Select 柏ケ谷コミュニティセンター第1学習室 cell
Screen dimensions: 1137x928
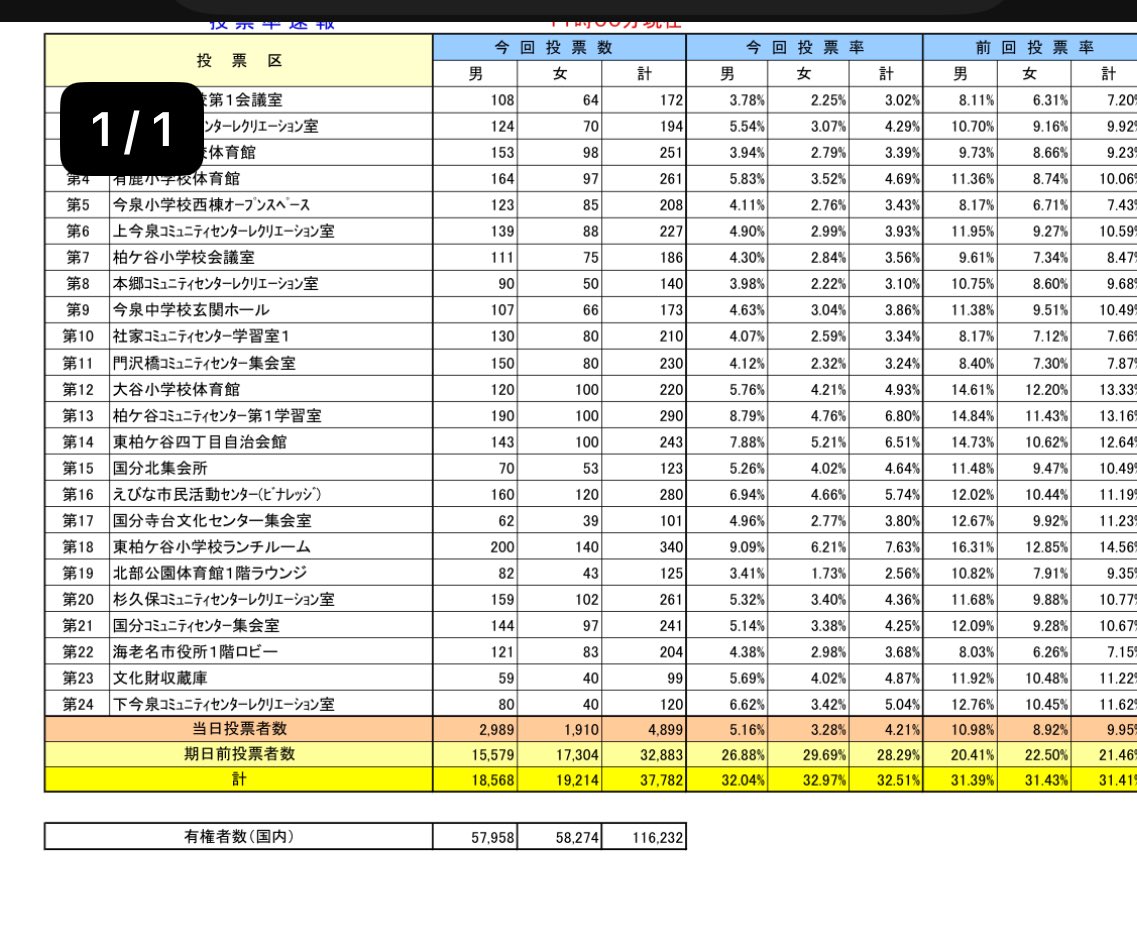271,415
